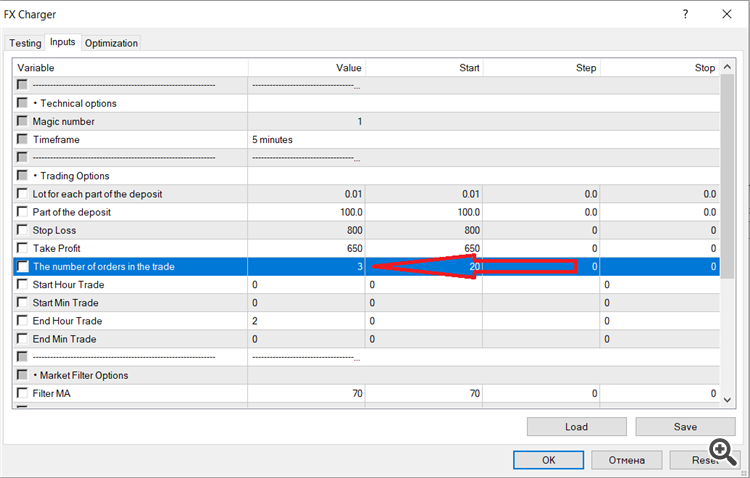This screenshot has width=750, height=478.
Task: Click number of orders value 3
Action: 360,267
